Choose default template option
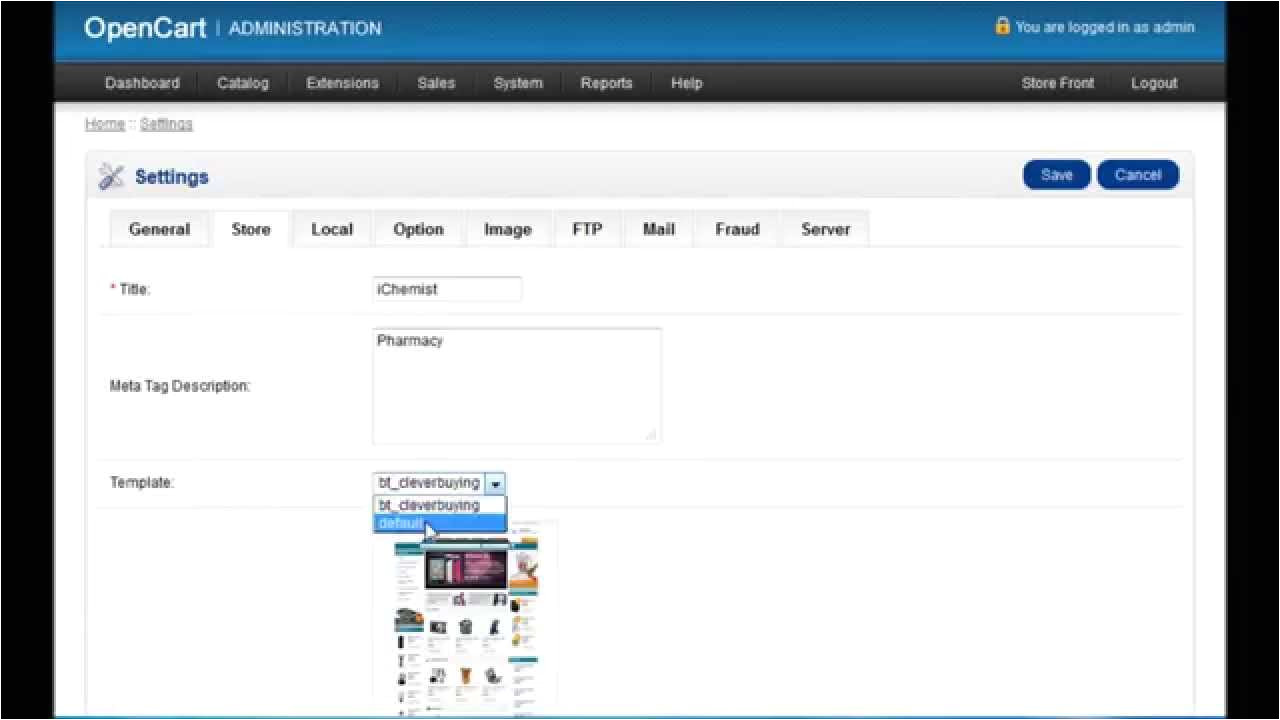This screenshot has width=1280, height=720. point(440,523)
